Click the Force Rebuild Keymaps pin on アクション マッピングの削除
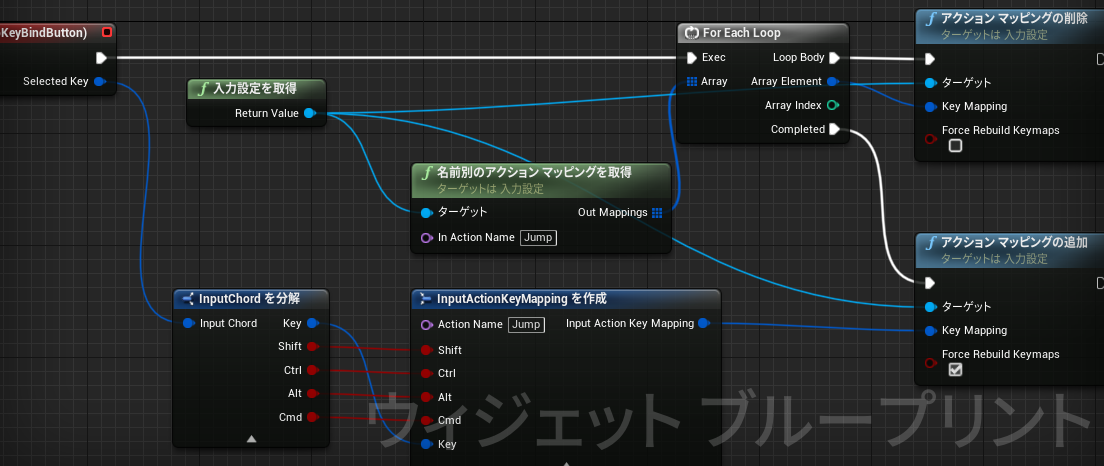The image size is (1104, 466). tap(930, 138)
